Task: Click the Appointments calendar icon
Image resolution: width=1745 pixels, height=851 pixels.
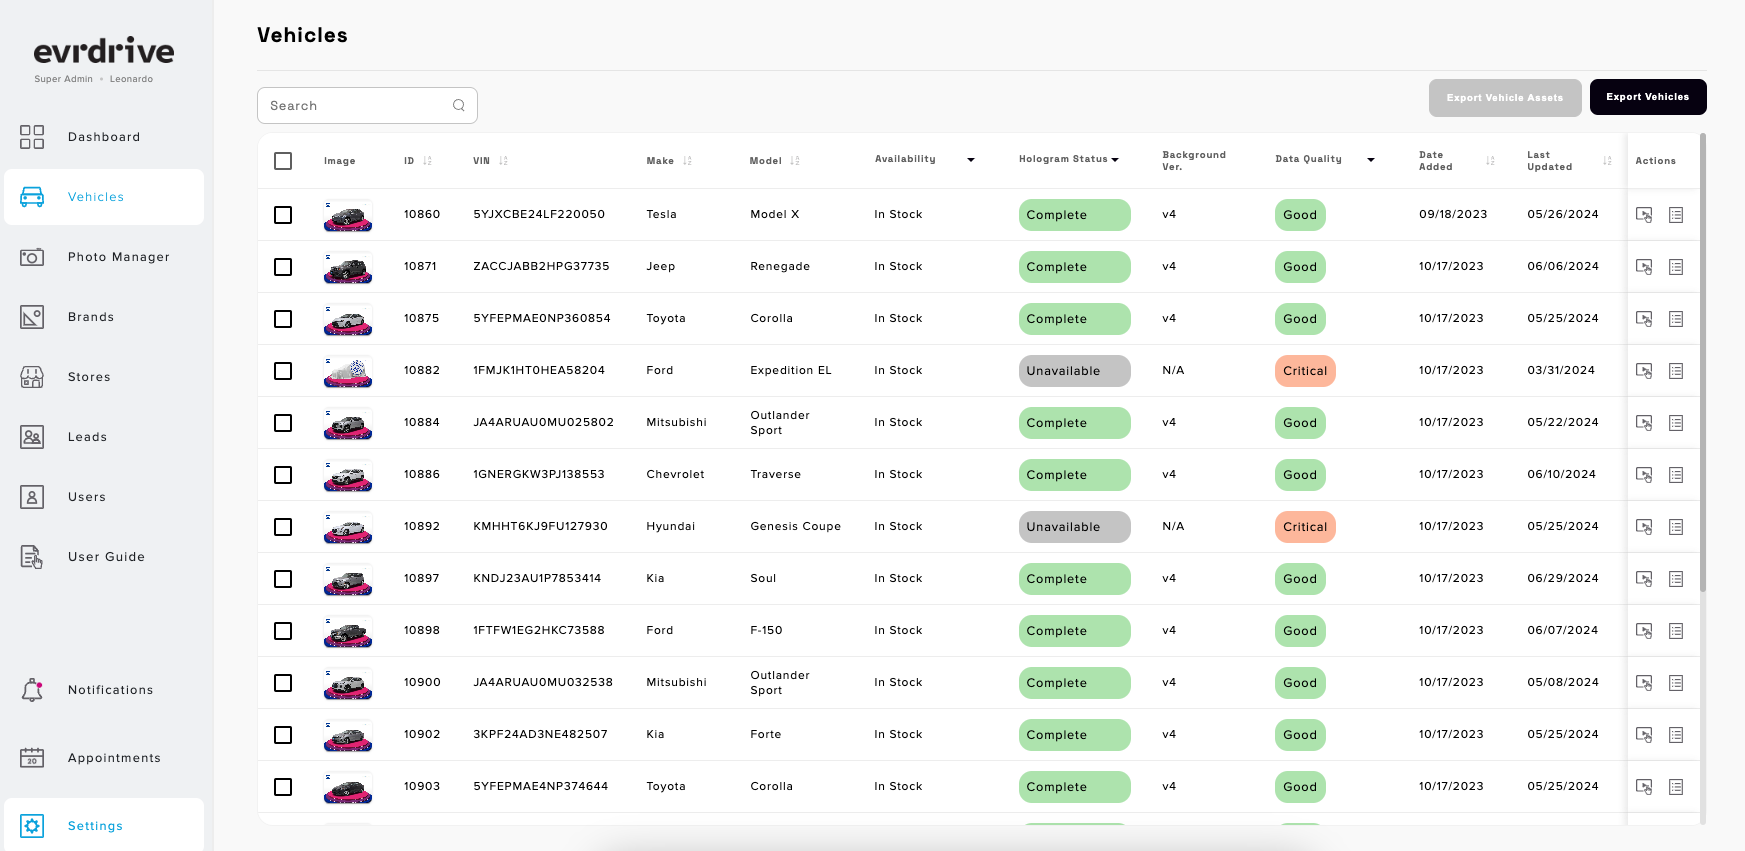Action: pos(32,758)
